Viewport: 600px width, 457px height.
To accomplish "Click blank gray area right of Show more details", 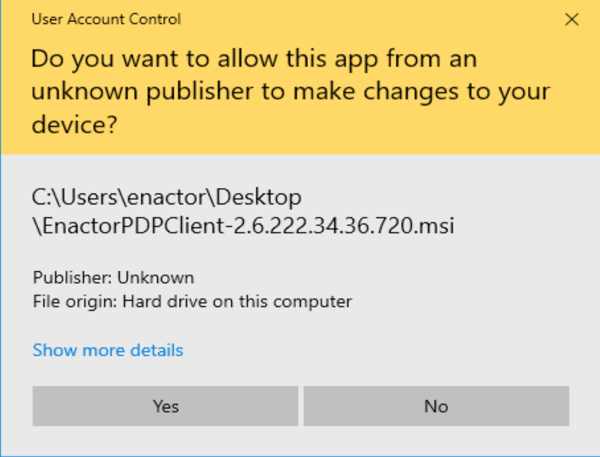I will point(400,350).
